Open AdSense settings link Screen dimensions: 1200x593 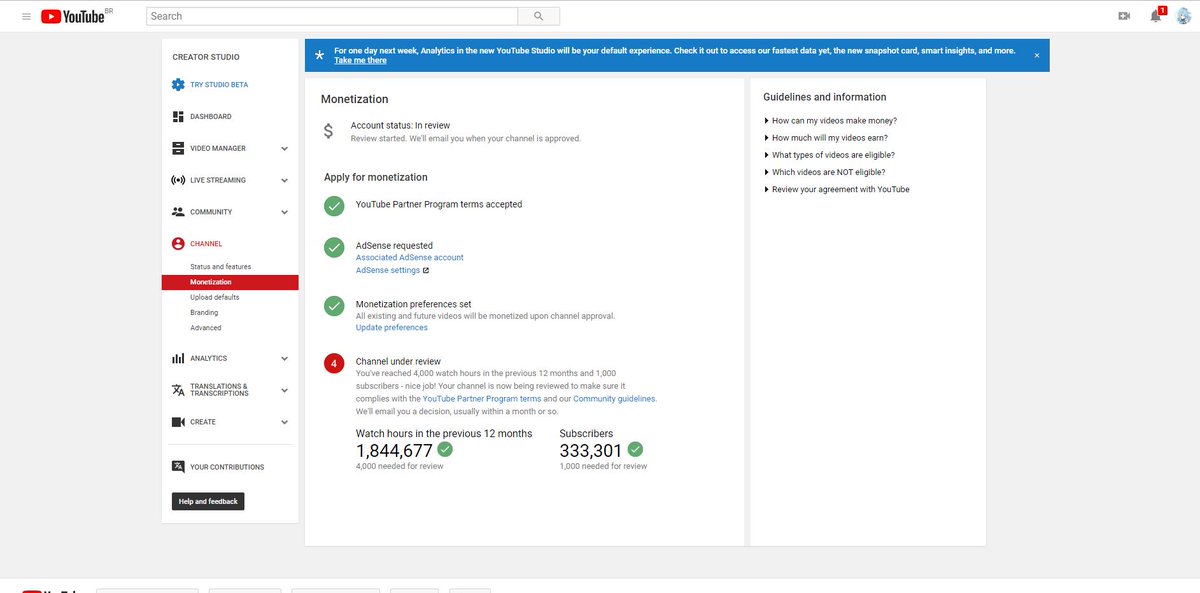point(388,270)
